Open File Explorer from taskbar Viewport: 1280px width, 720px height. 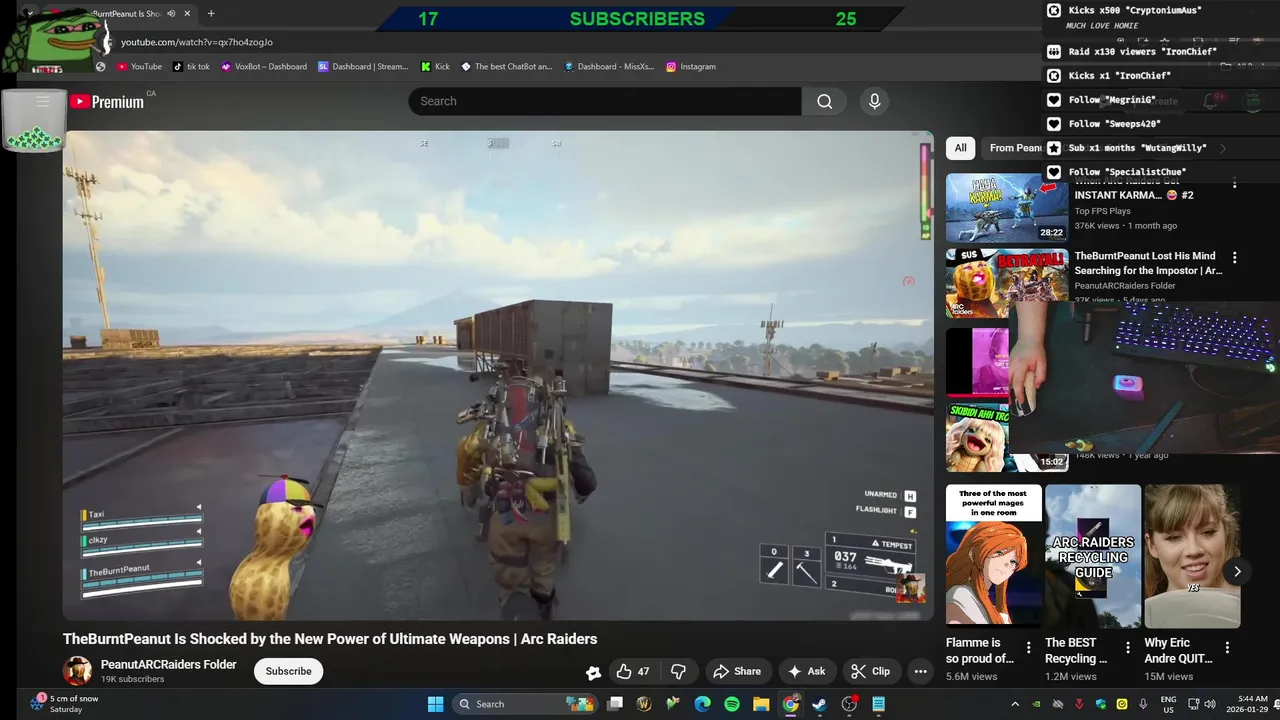[761, 704]
